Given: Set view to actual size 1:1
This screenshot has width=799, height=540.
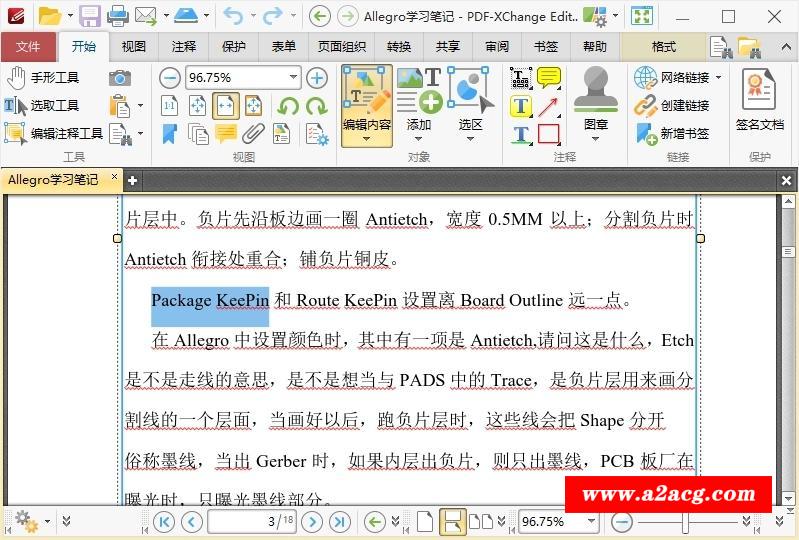Looking at the screenshot, I should click(170, 106).
